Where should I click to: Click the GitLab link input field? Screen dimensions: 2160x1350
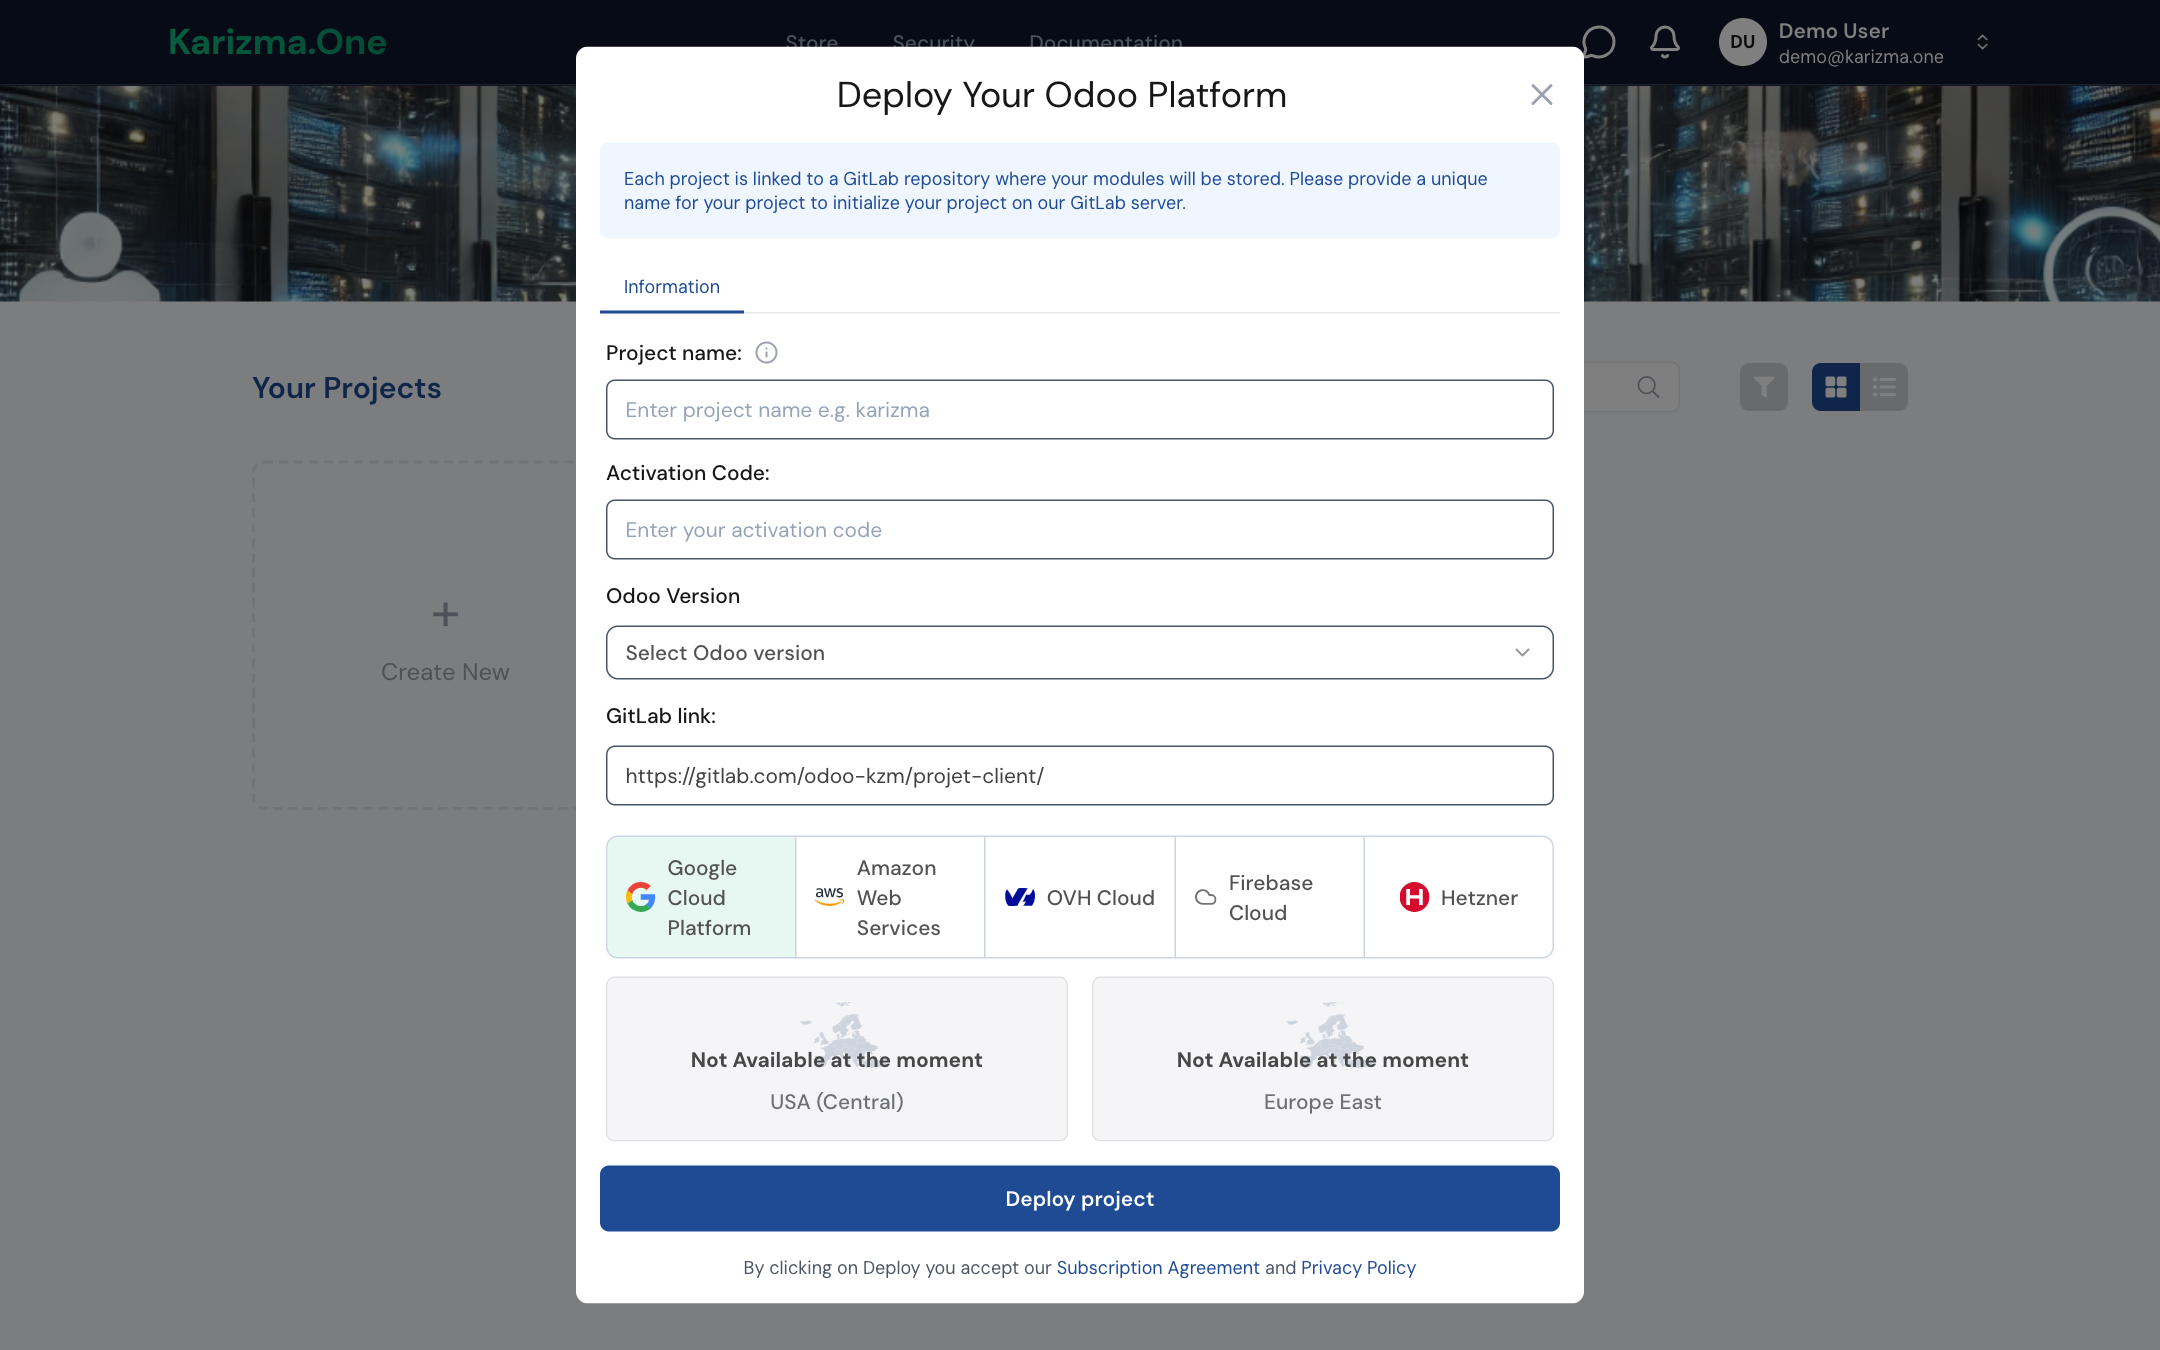[1079, 775]
